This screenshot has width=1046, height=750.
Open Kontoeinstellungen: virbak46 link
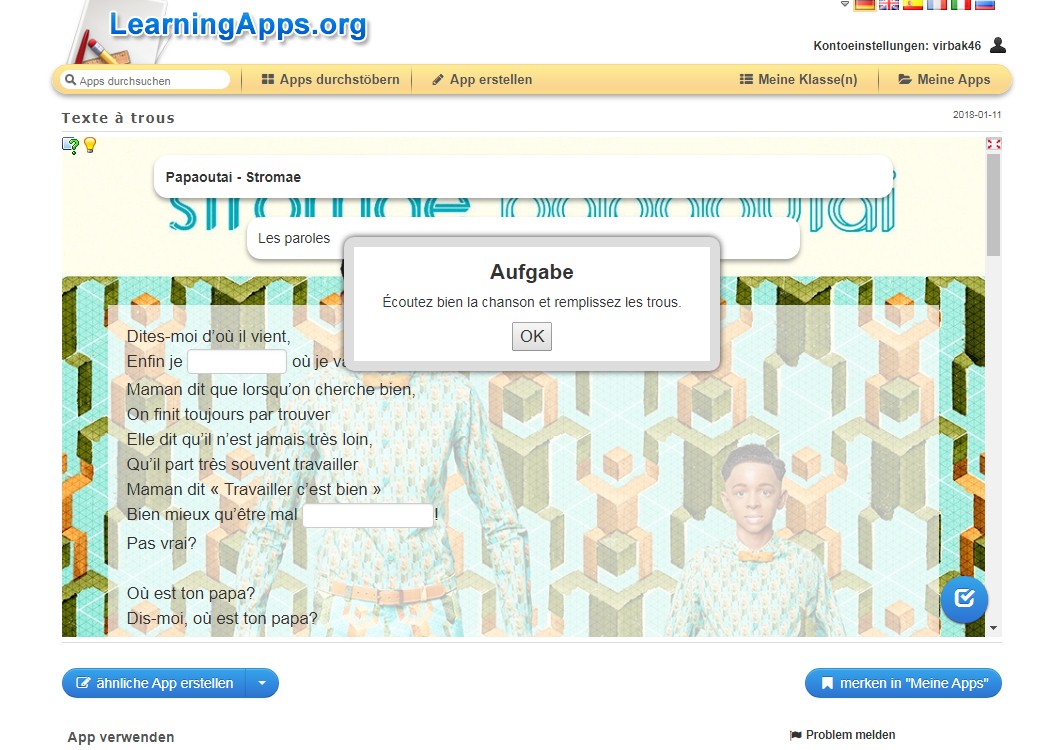pos(897,45)
